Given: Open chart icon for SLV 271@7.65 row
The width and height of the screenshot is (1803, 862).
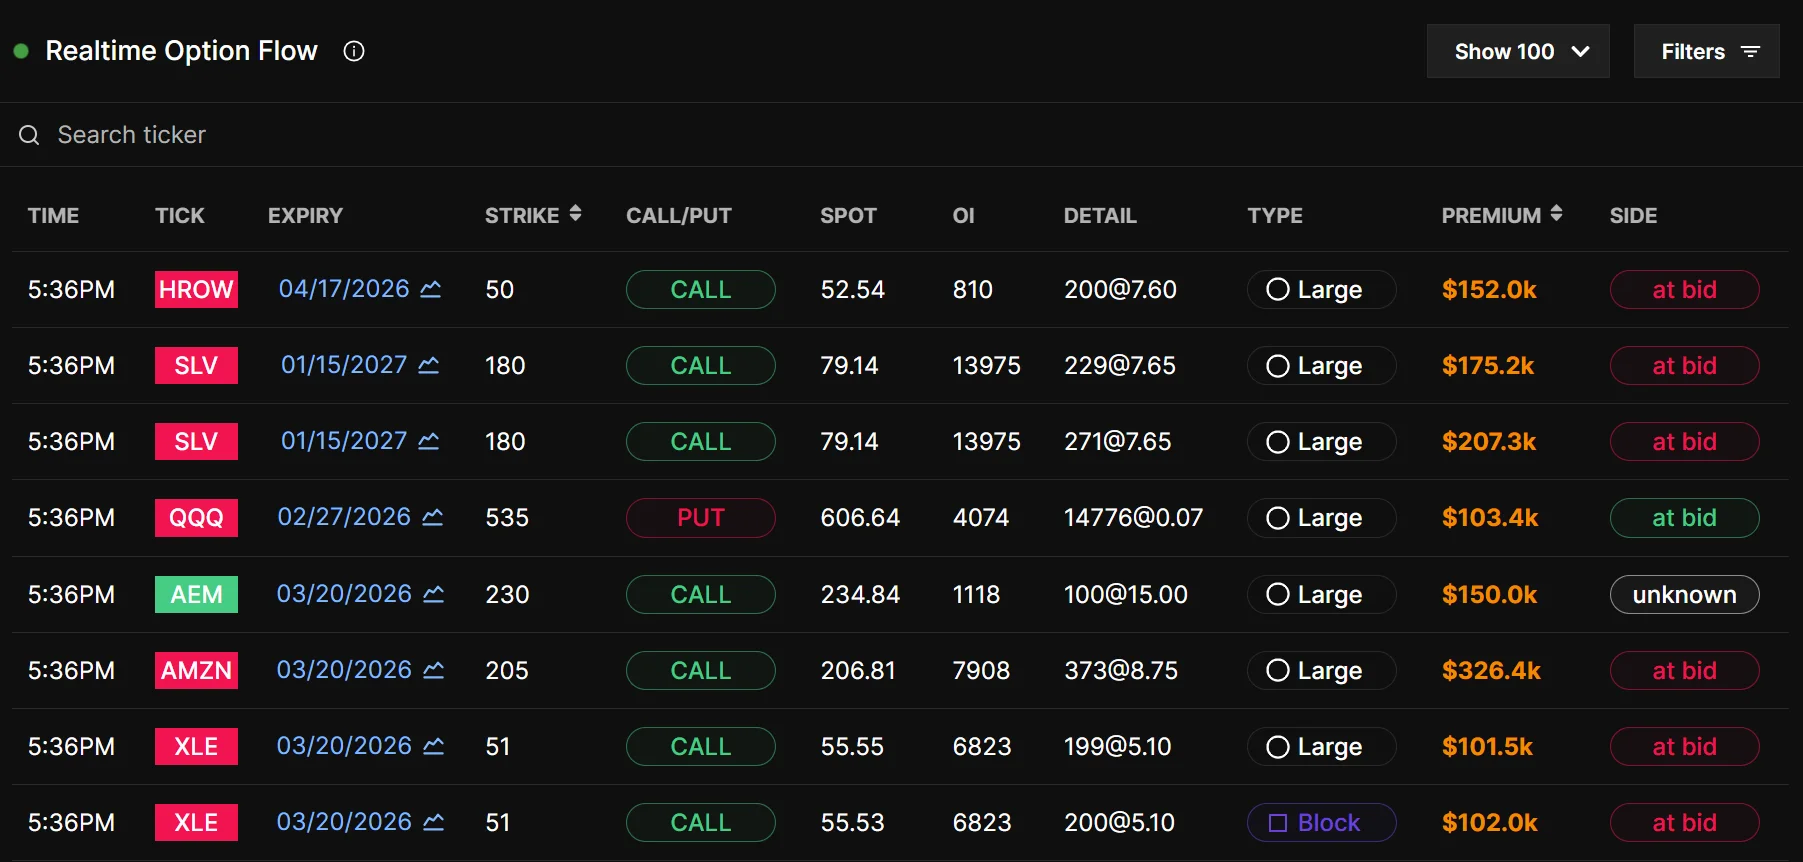Looking at the screenshot, I should [x=429, y=441].
